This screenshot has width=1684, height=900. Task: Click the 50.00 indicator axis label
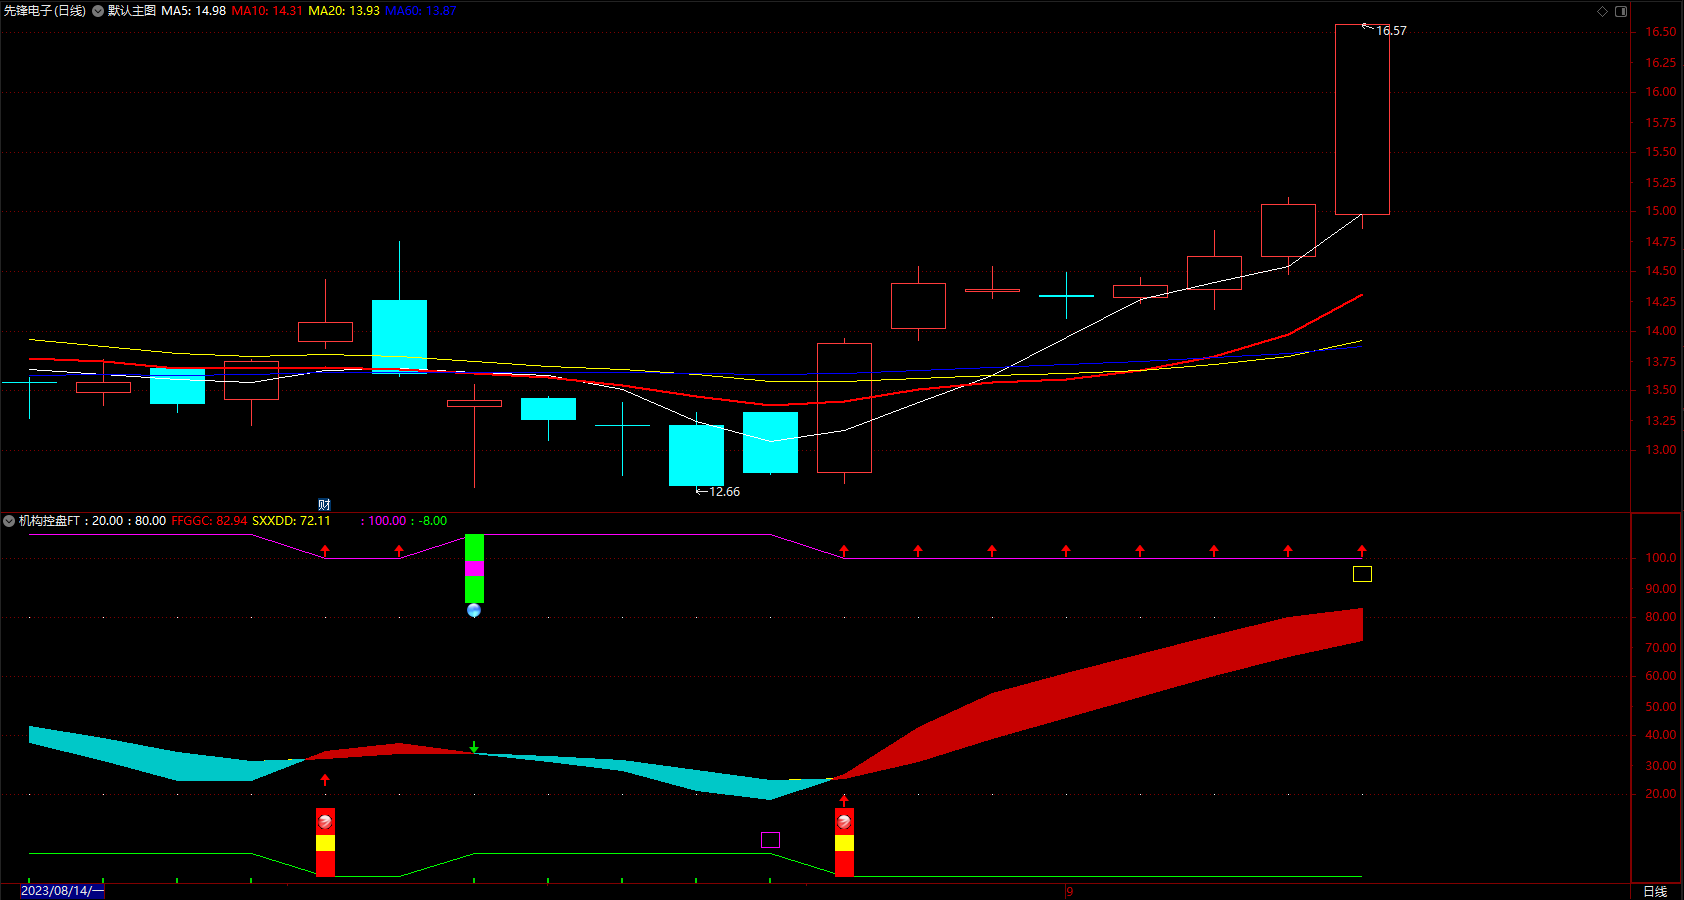1661,707
